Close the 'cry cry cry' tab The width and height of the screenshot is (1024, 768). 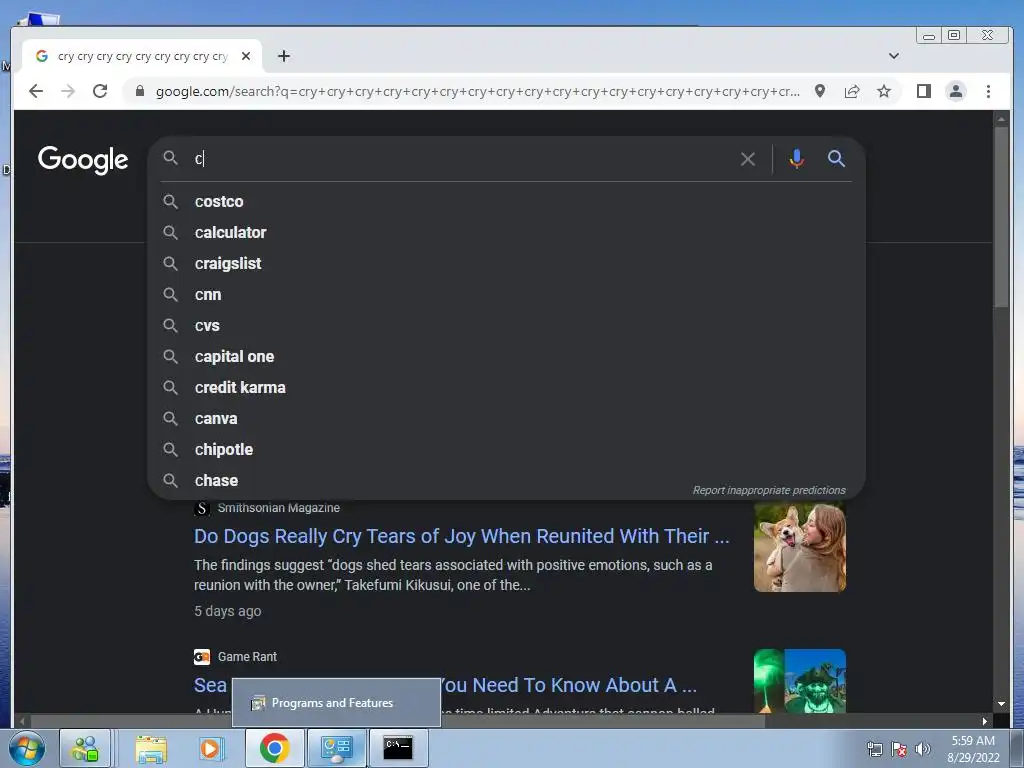246,56
